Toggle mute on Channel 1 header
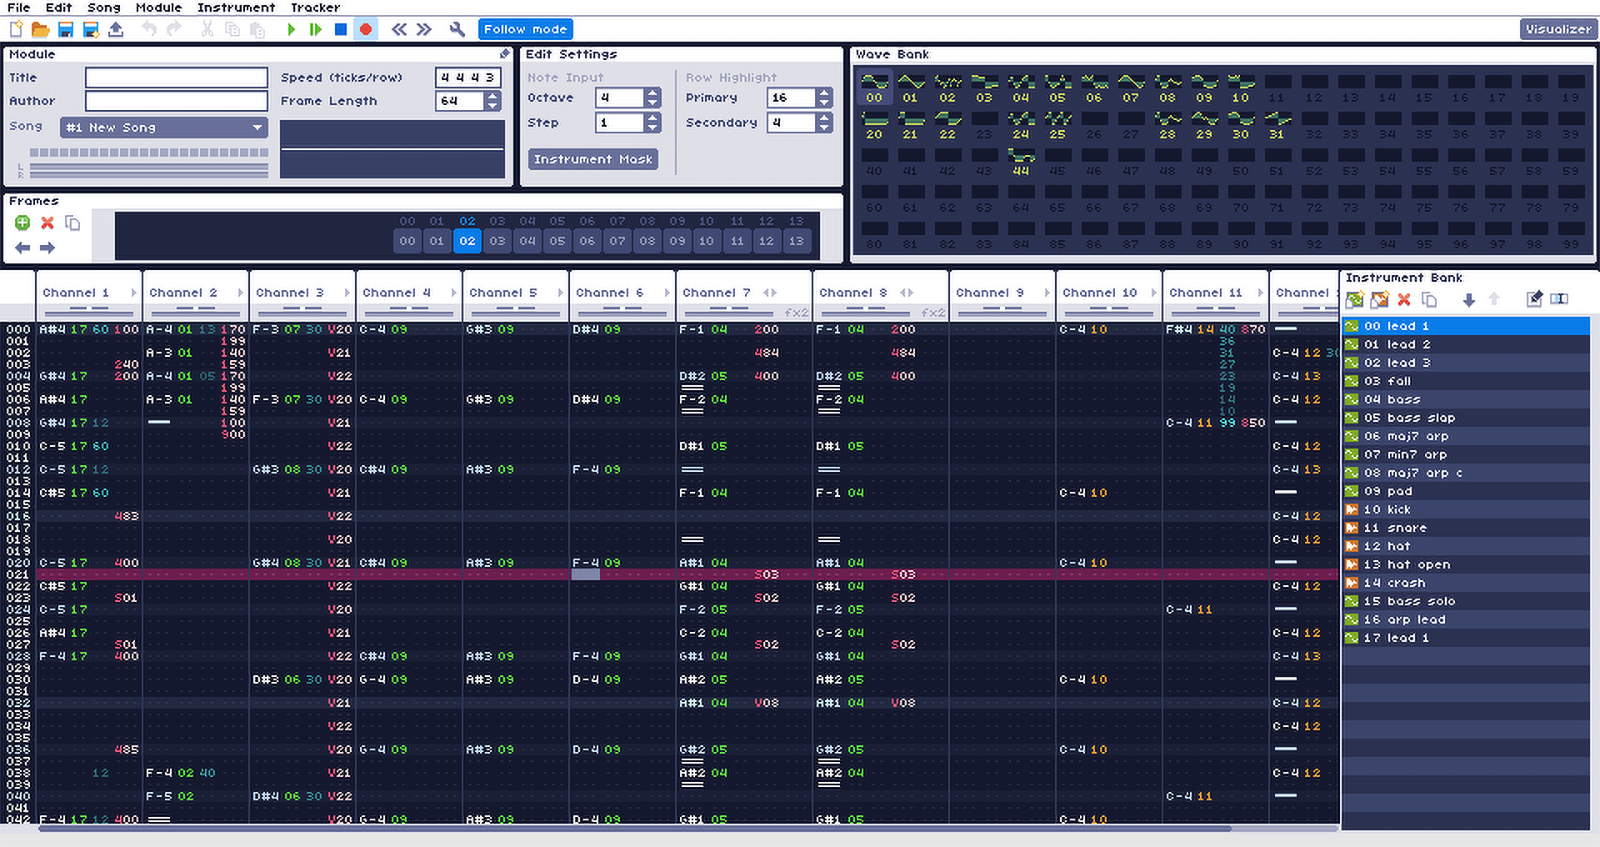Screen dimensions: 1600x847 tap(76, 293)
